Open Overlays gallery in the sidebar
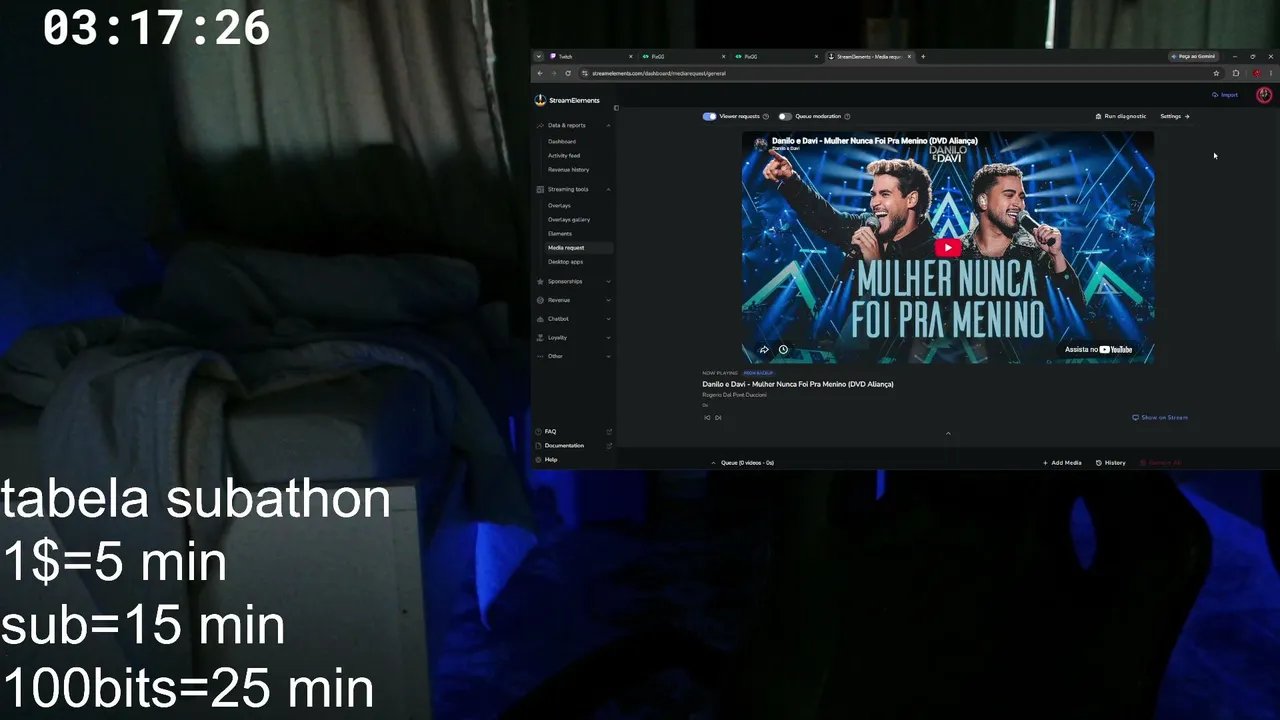The height and width of the screenshot is (720, 1280). 569,220
